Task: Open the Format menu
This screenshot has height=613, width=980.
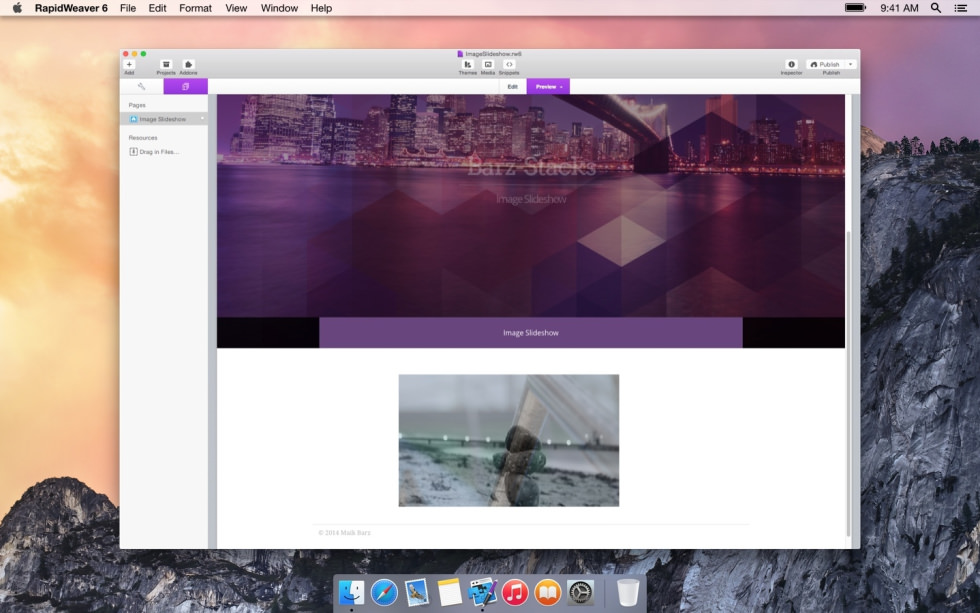Action: pos(195,8)
